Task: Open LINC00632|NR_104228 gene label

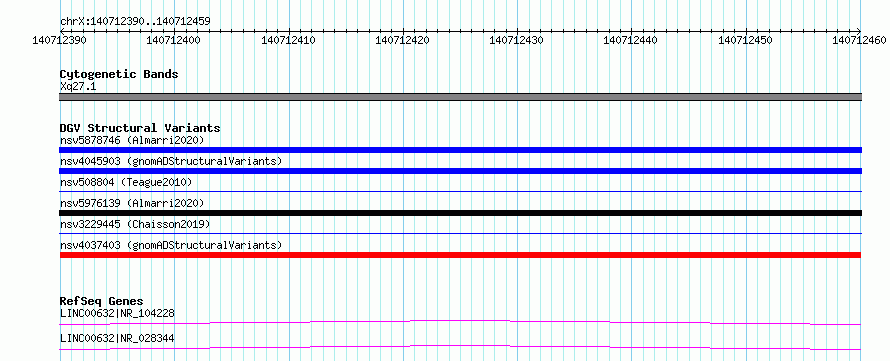Action: [x=117, y=313]
